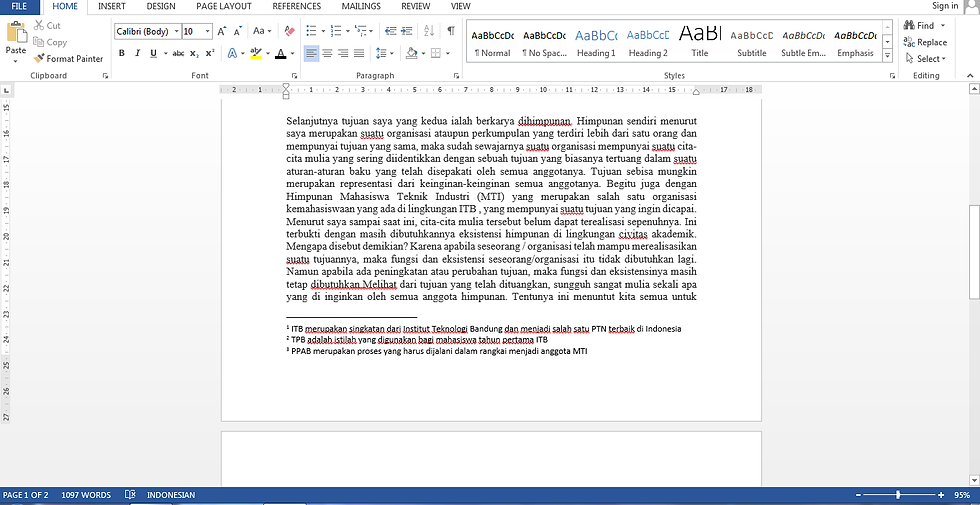Open the font name dropdown
Viewport: 980px width, 505px height.
point(177,31)
